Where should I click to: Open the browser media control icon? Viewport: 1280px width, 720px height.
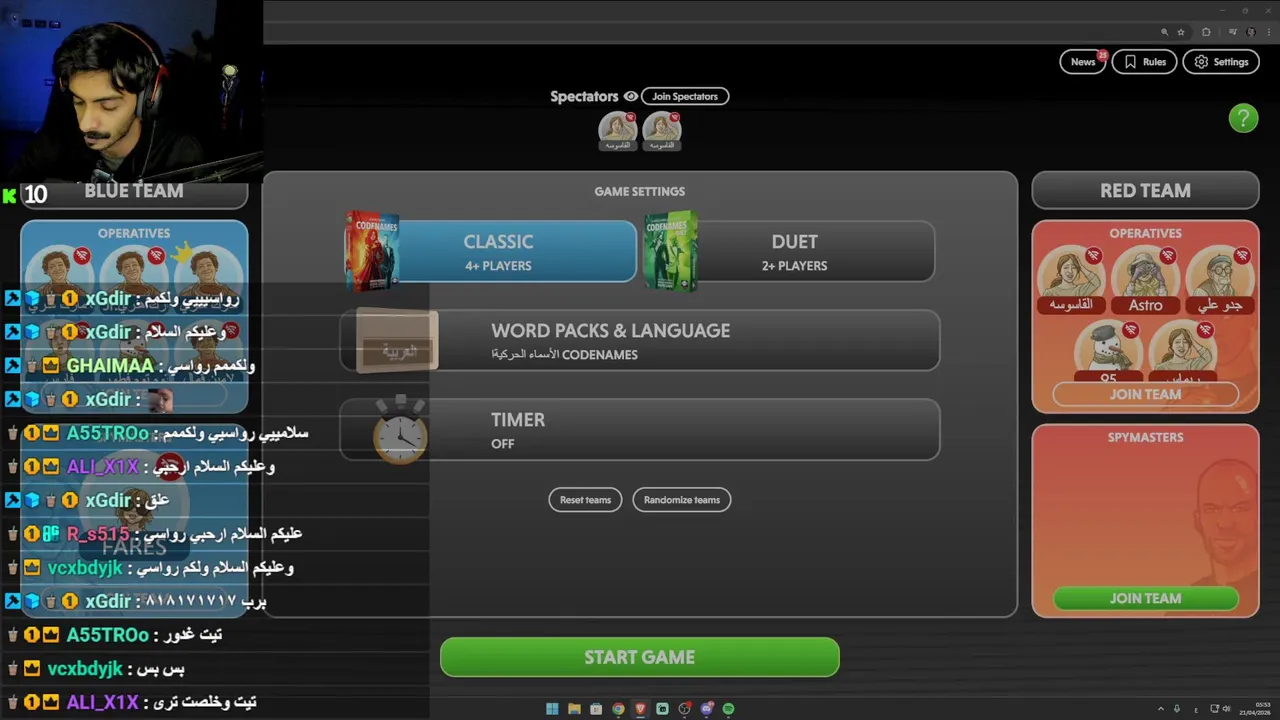(1233, 32)
